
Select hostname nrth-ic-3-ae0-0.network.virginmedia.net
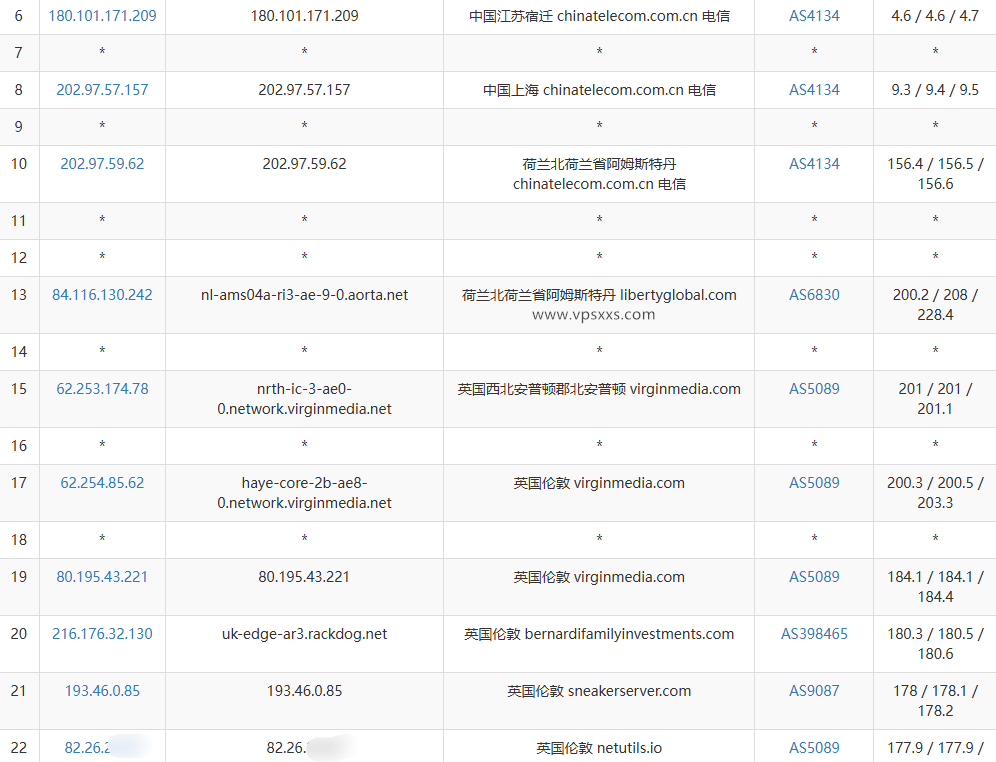[x=304, y=399]
